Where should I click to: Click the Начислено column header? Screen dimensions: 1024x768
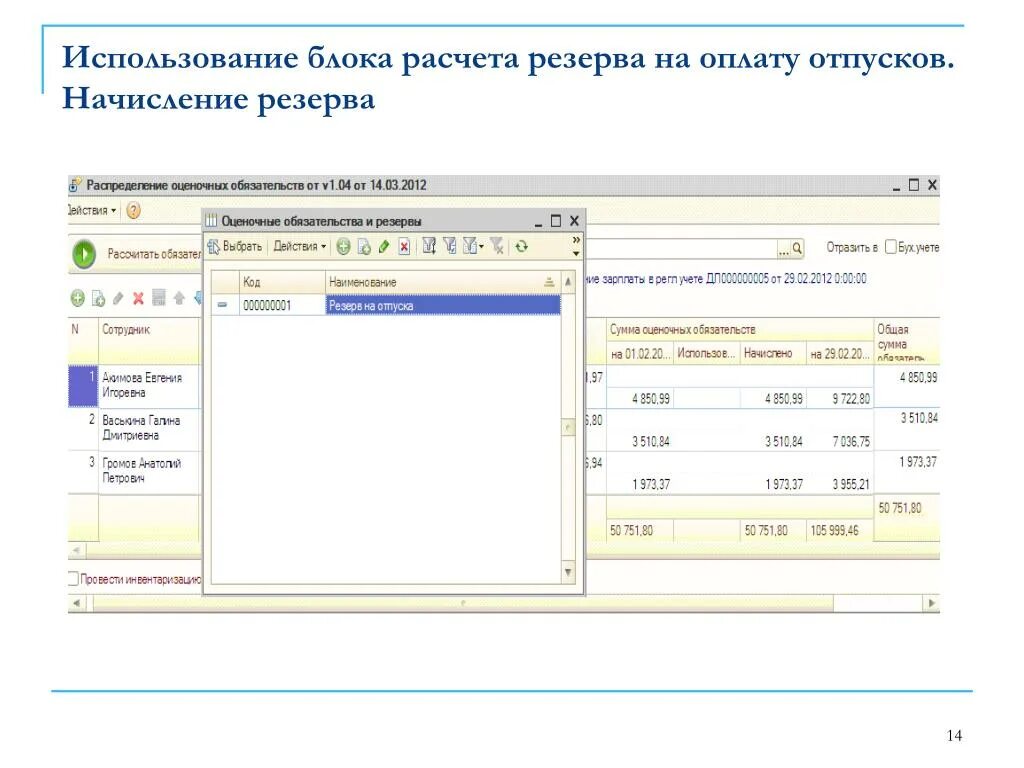point(773,353)
